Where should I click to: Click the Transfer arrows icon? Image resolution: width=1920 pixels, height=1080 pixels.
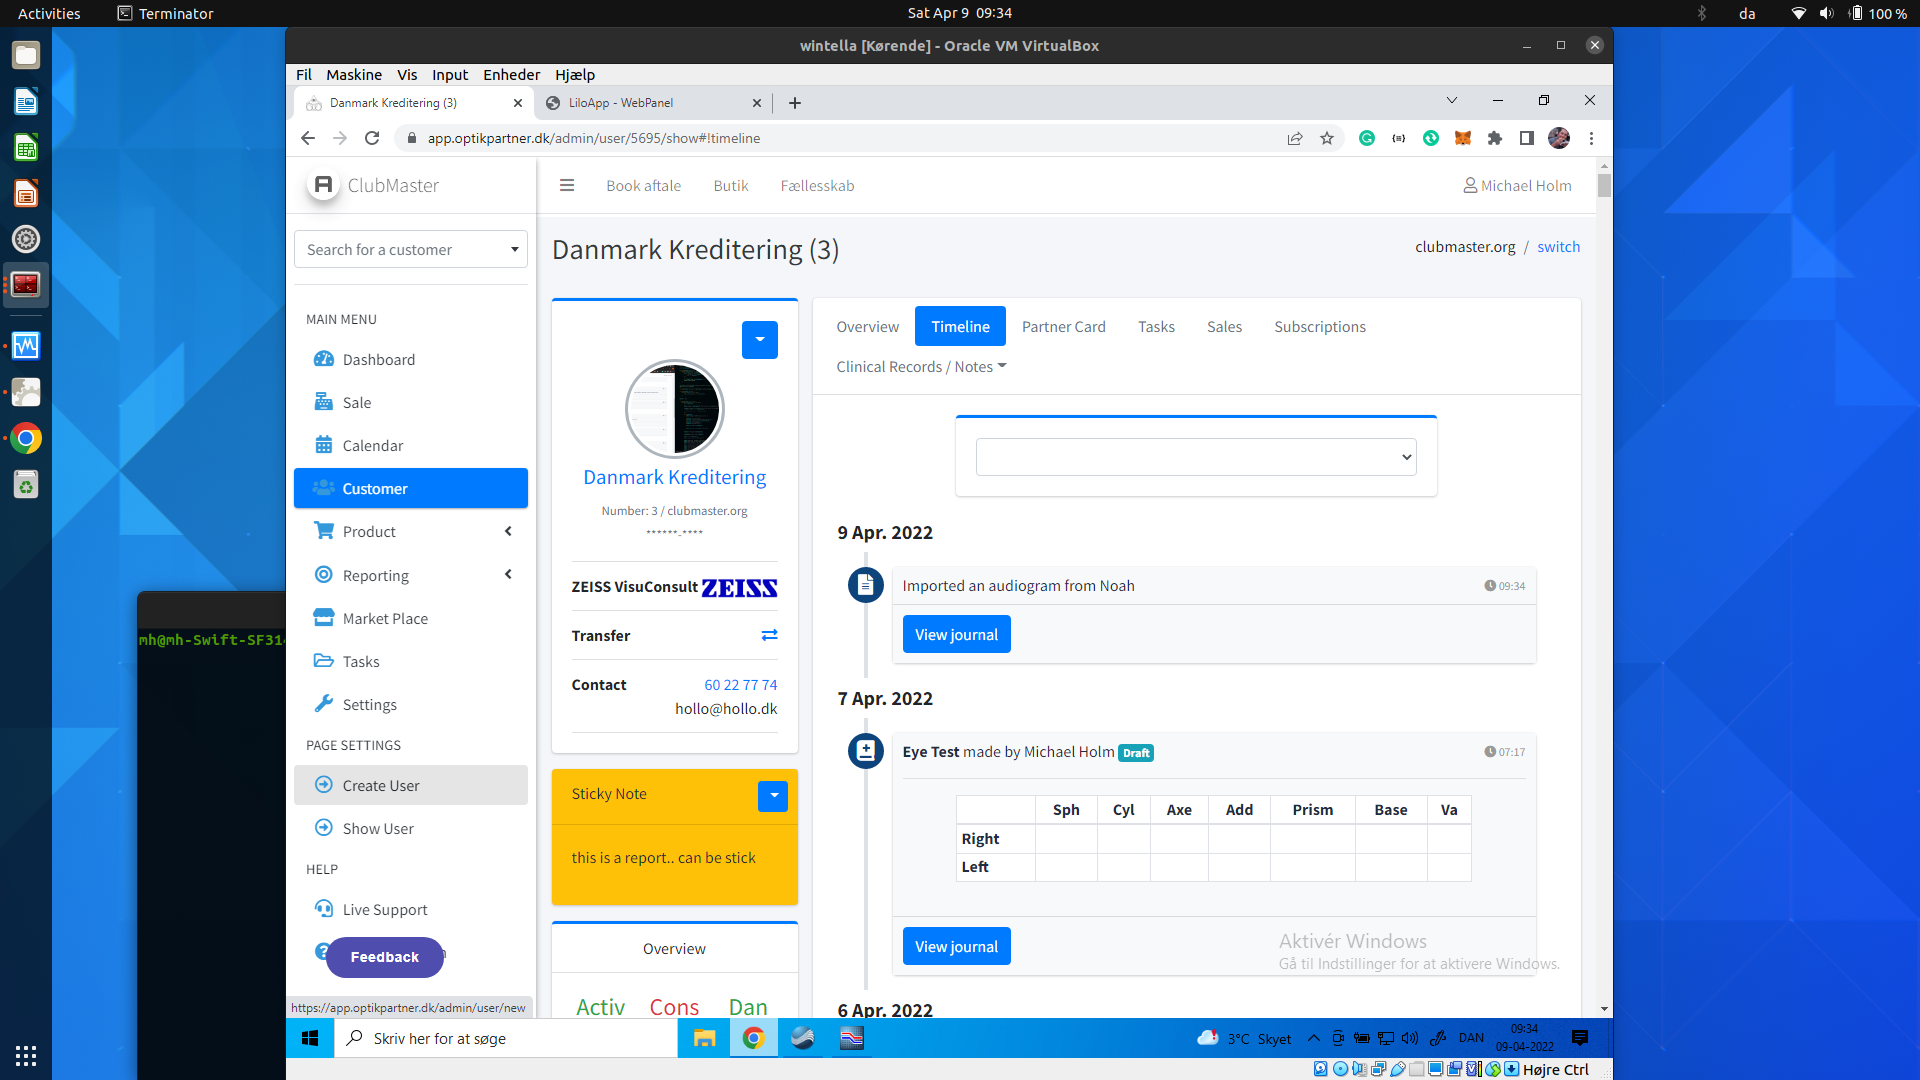pos(769,635)
